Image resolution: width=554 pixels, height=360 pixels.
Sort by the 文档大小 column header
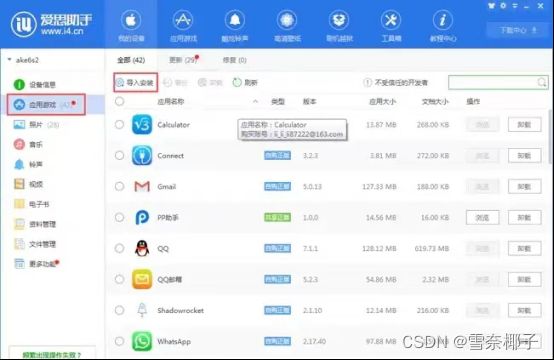tap(435, 102)
